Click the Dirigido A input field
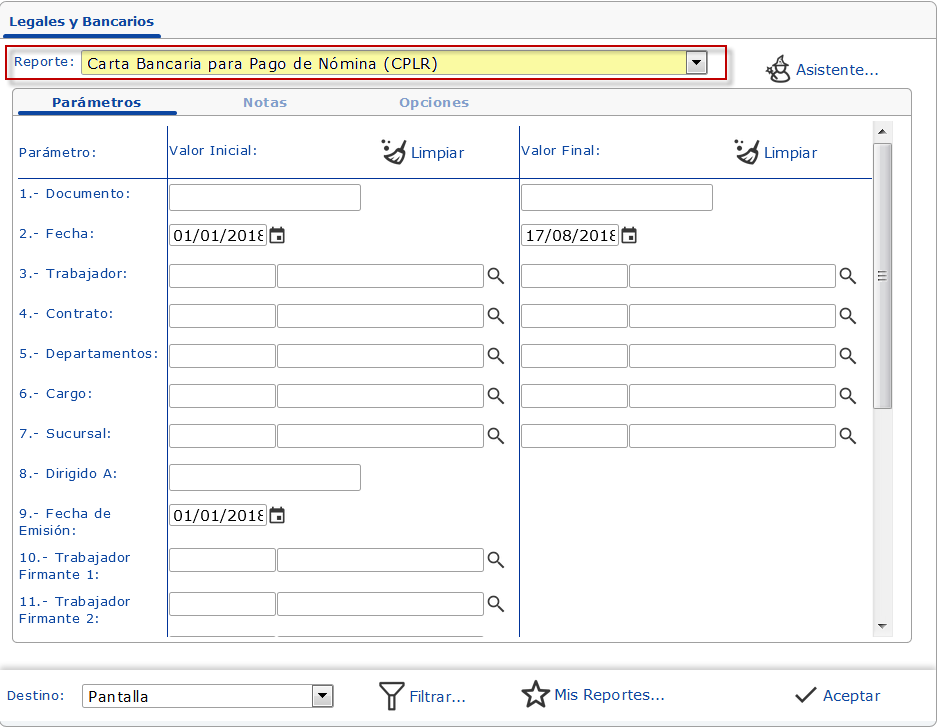The width and height of the screenshot is (939, 727). [x=264, y=477]
